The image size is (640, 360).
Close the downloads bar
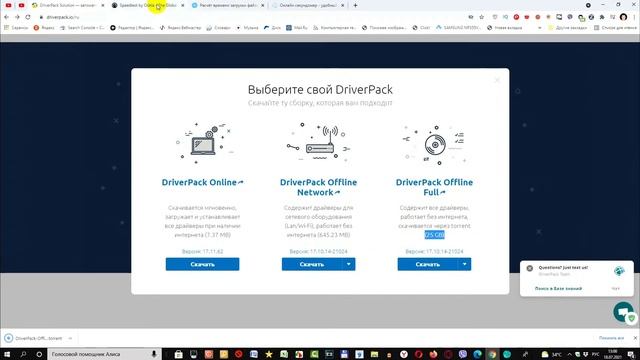coord(635,338)
